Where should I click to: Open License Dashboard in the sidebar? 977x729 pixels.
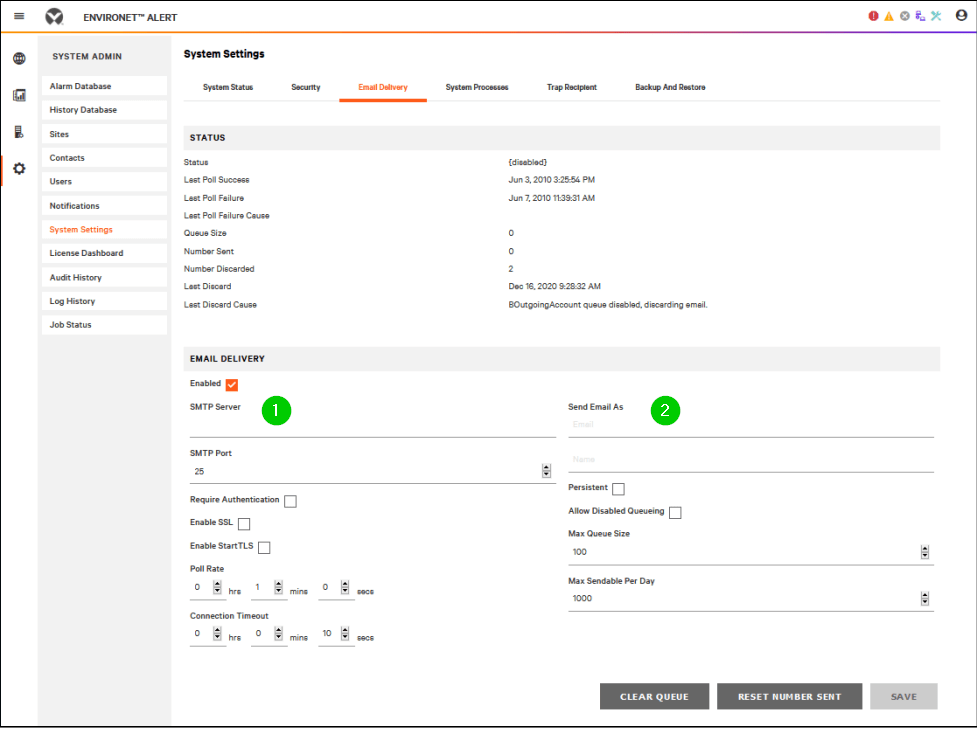104,253
